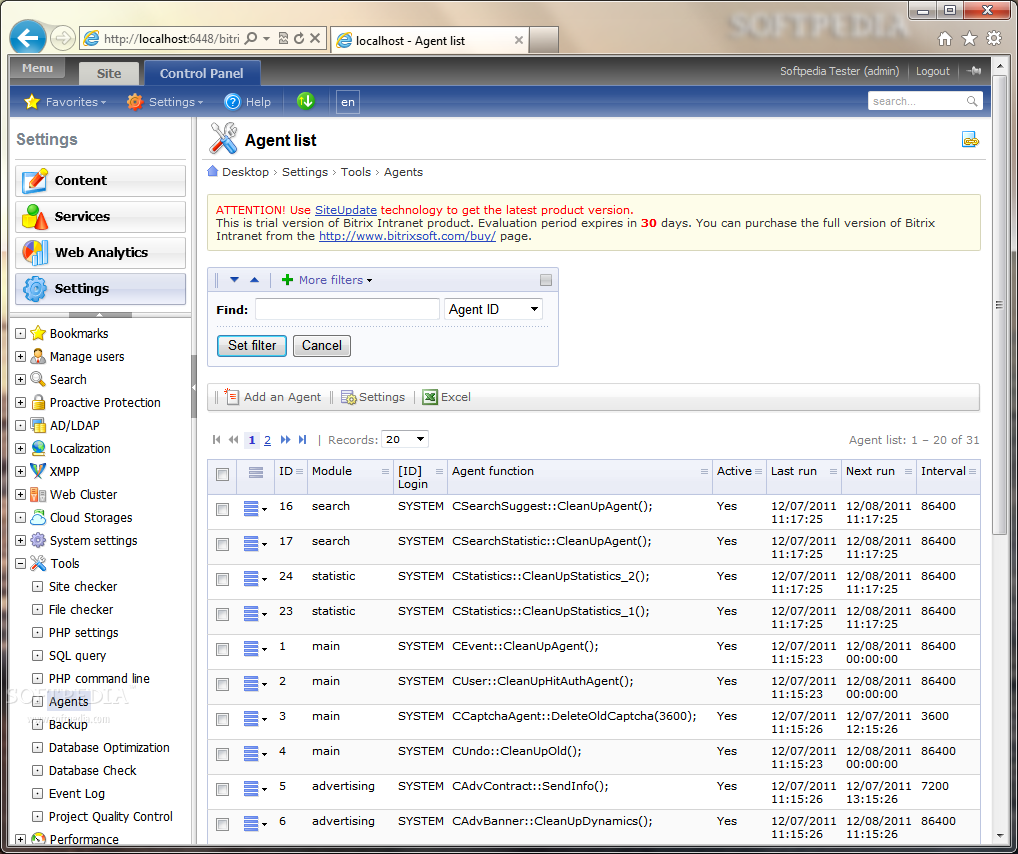Open the Favorites dropdown menu
The image size is (1018, 854).
click(65, 102)
